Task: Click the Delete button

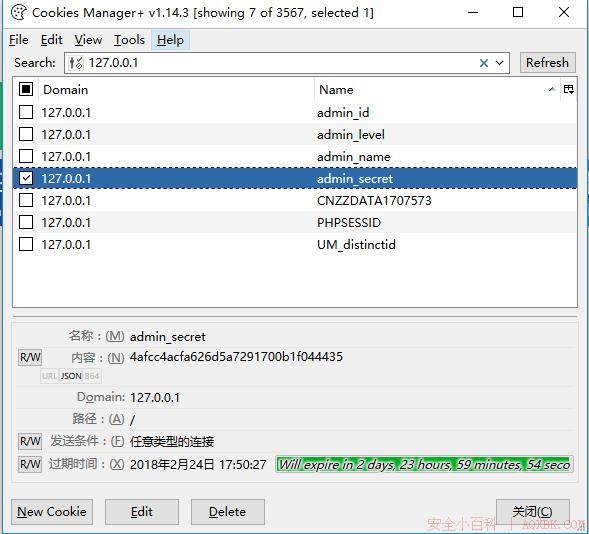Action: 228,512
